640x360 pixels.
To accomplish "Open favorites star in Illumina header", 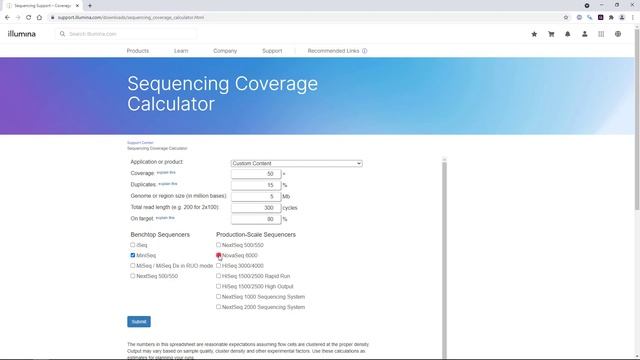I will [x=534, y=34].
